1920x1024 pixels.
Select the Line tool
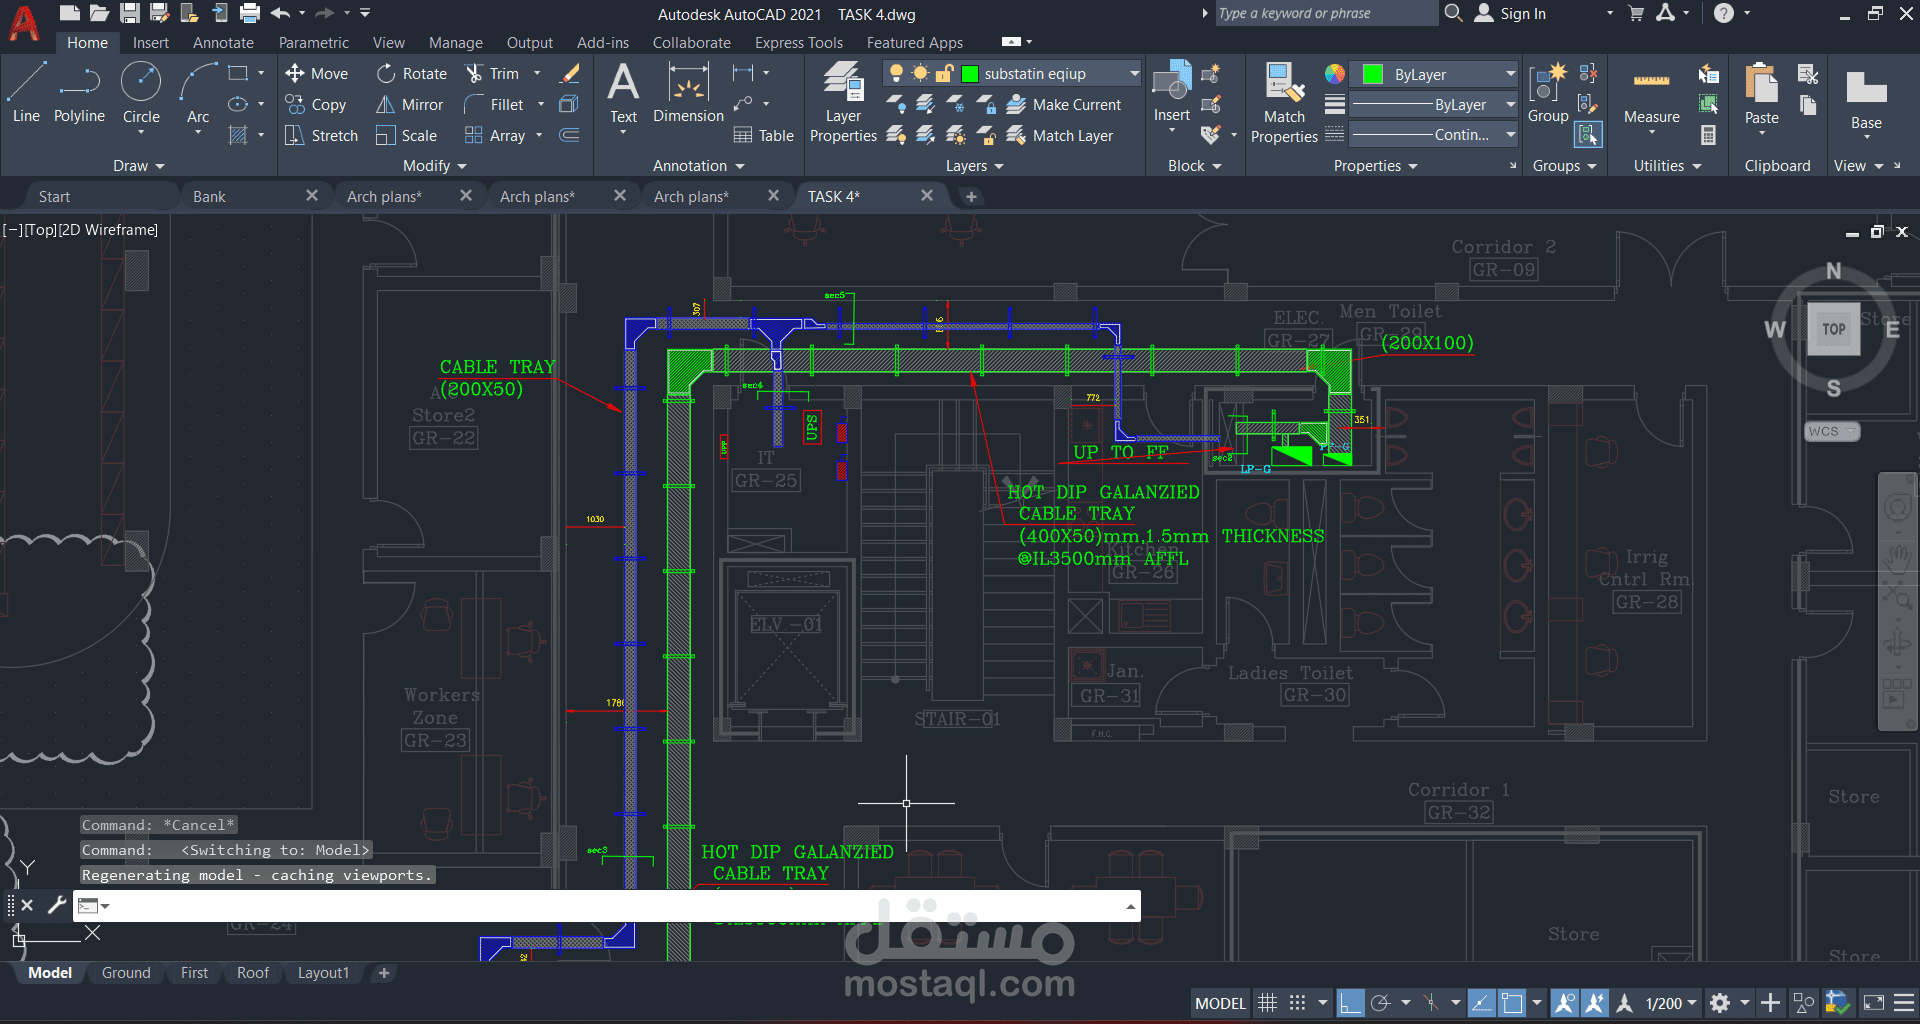coord(26,92)
